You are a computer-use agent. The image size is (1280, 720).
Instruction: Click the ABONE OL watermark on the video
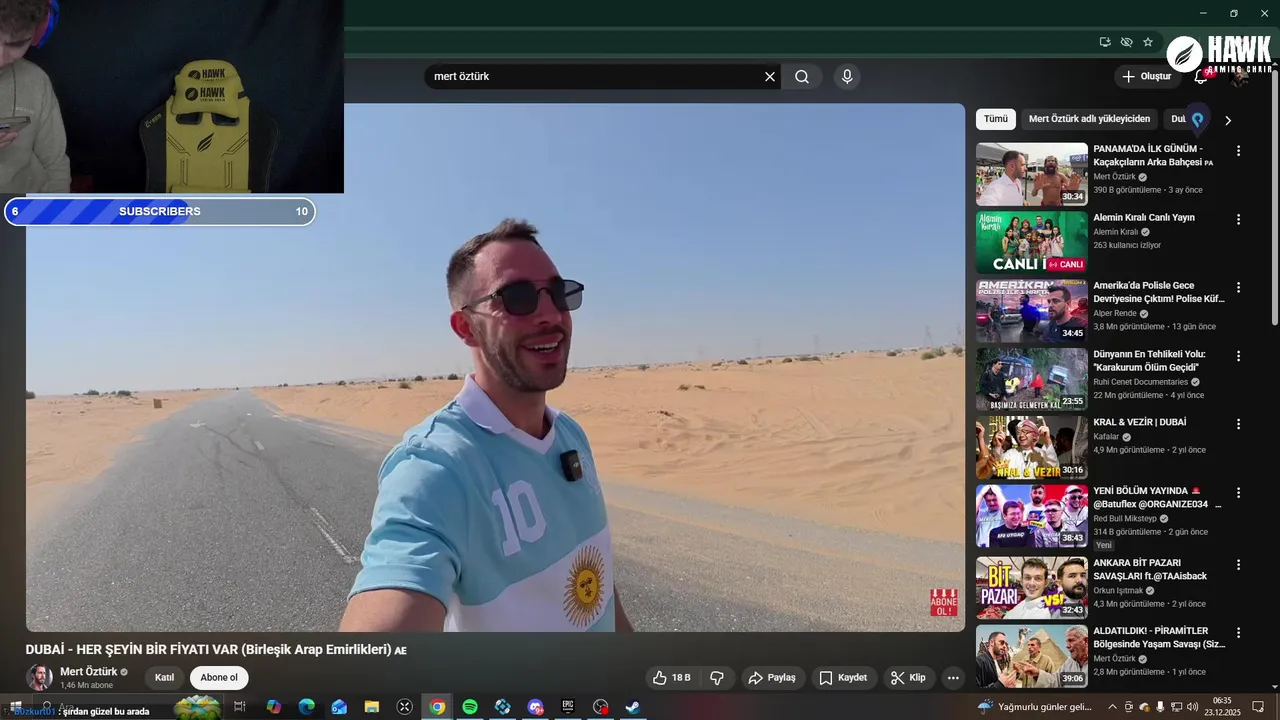tap(944, 603)
